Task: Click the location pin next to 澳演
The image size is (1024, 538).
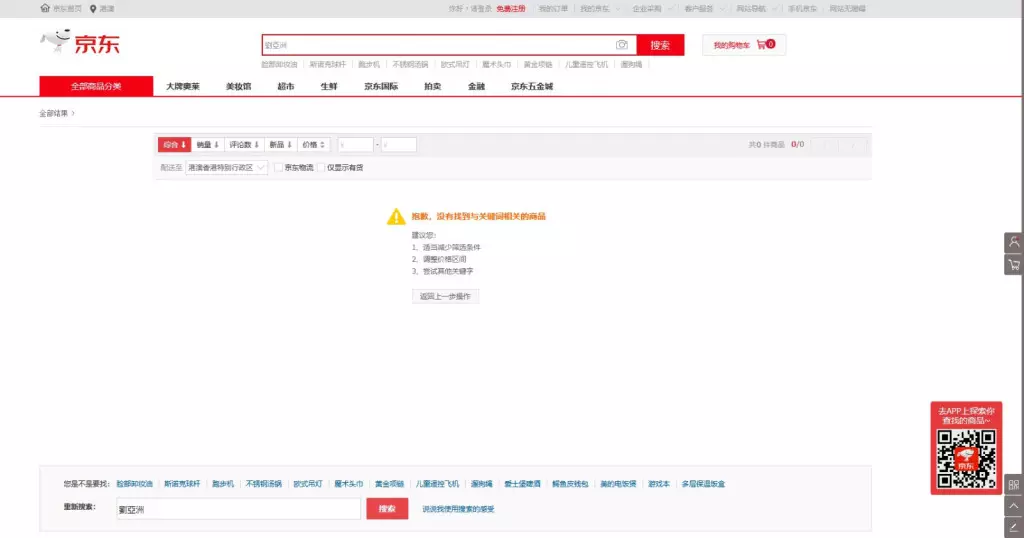Action: click(93, 8)
